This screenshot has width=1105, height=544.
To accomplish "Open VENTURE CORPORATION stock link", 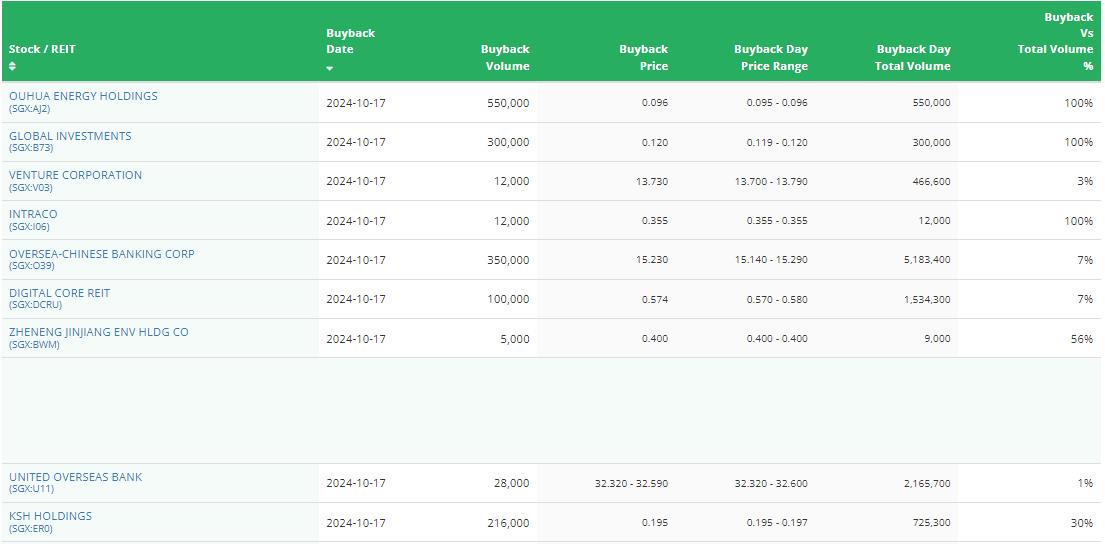I will [75, 175].
